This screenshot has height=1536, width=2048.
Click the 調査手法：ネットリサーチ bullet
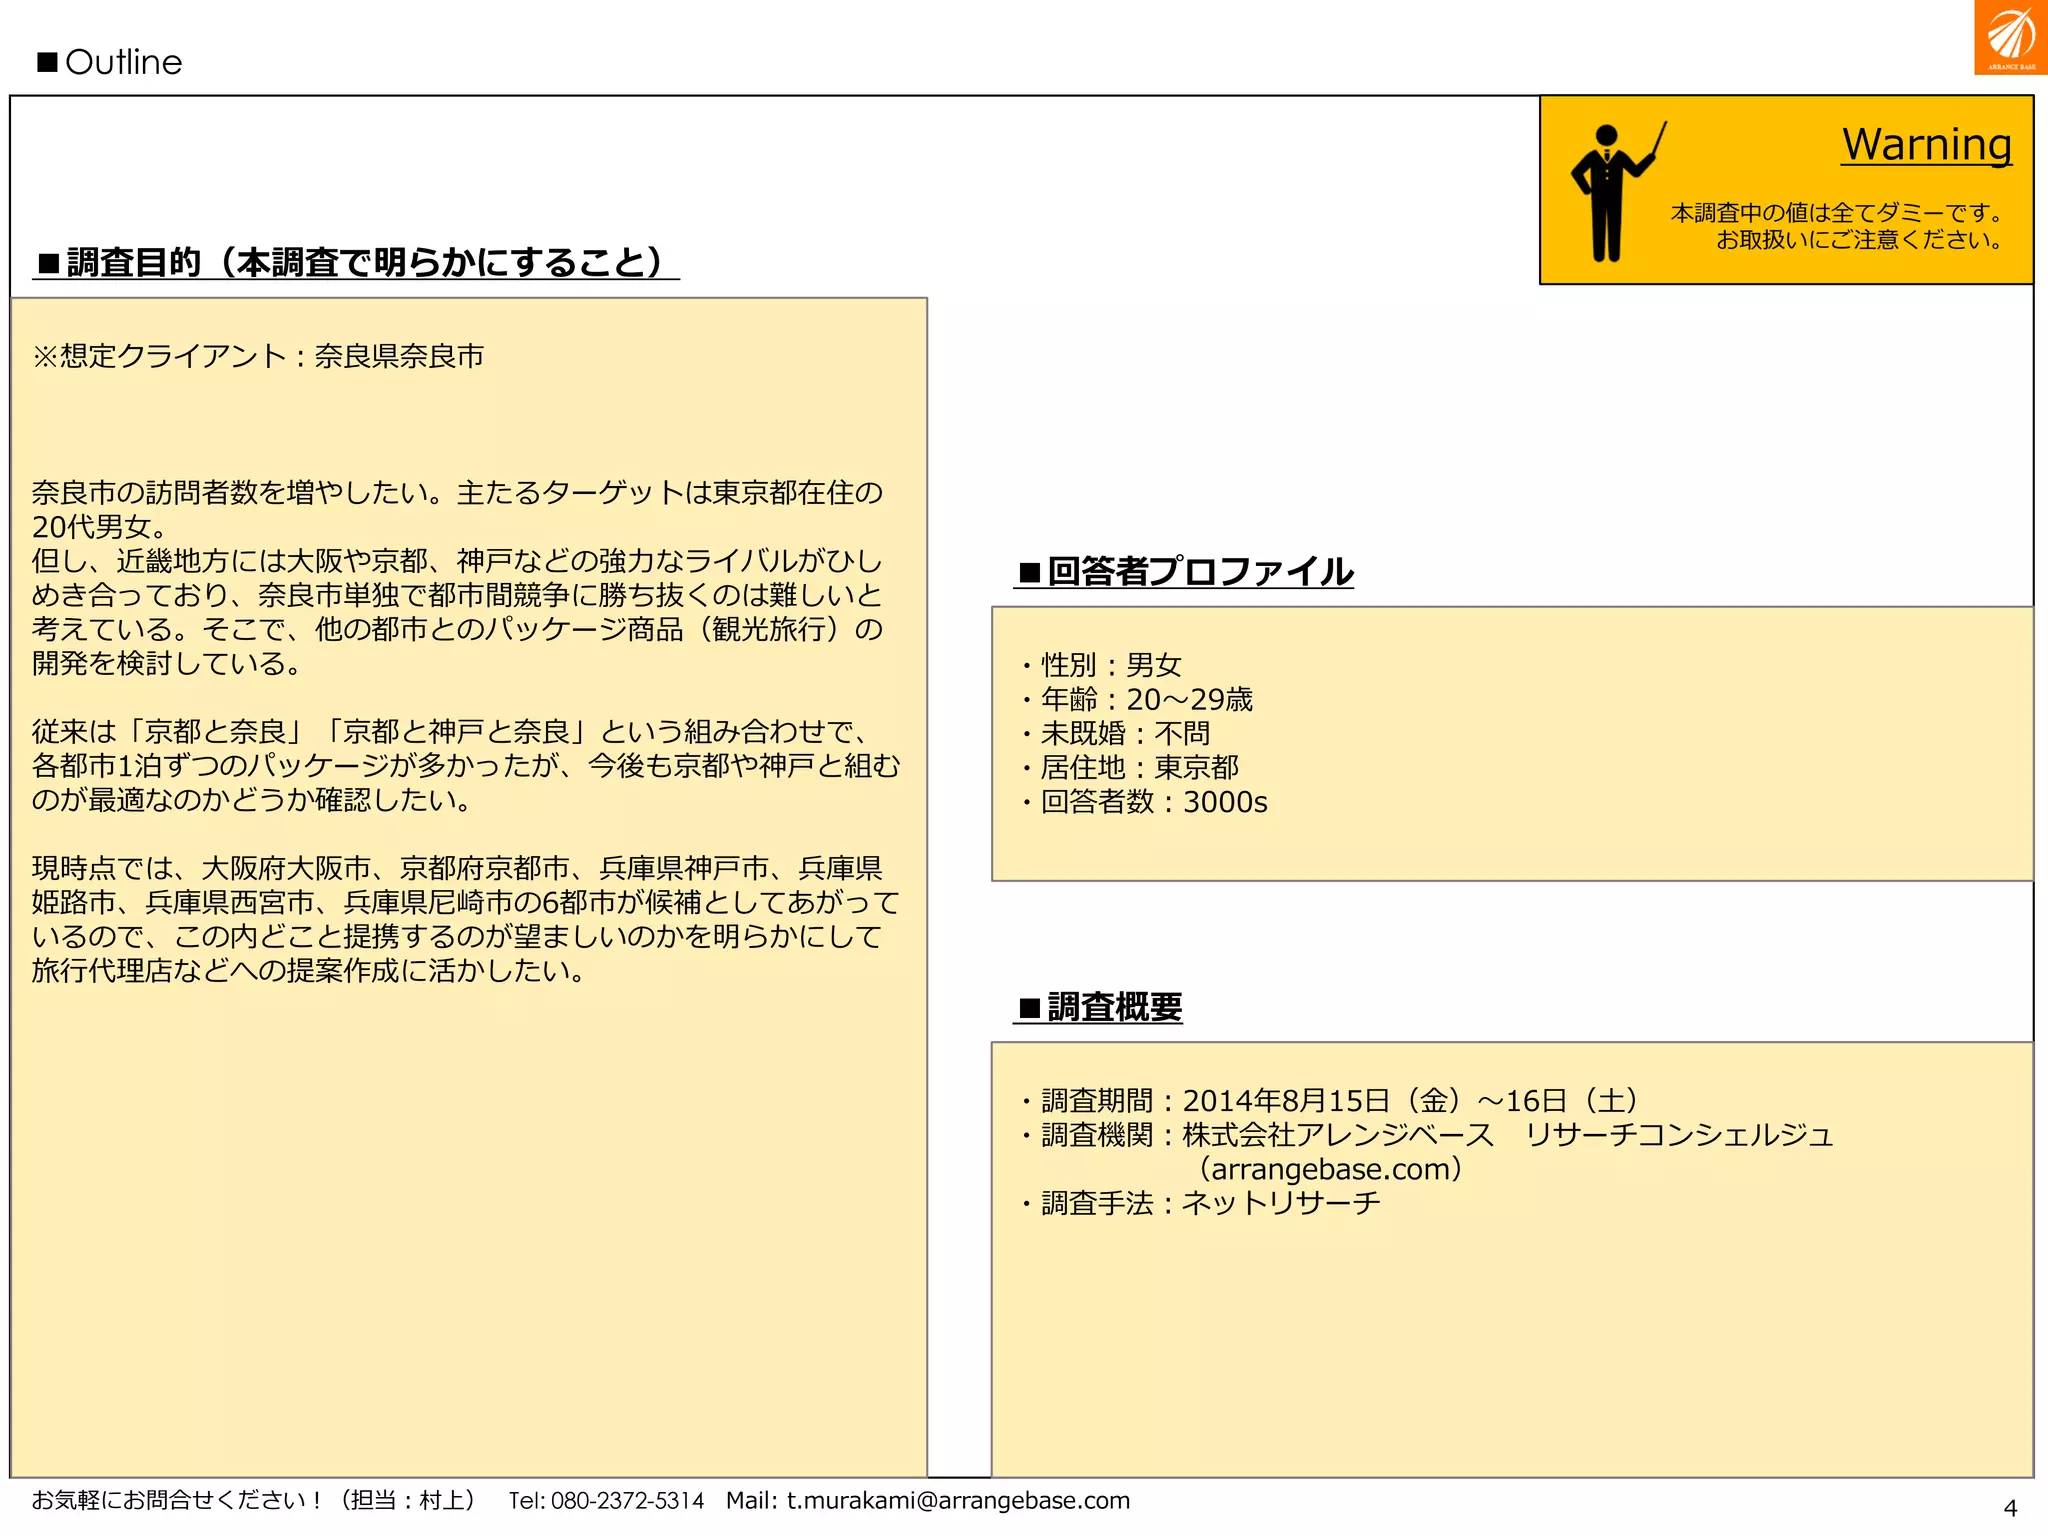coord(1200,1202)
